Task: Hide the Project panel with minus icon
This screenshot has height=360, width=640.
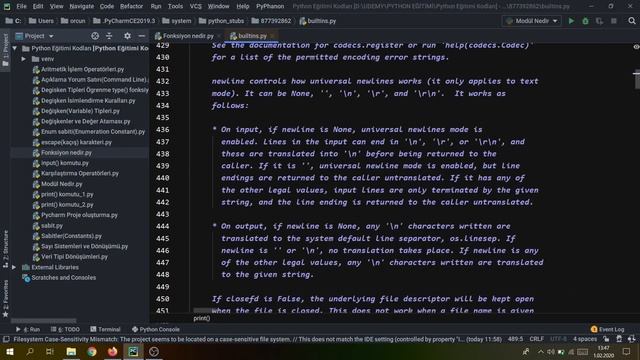Action: click(141, 36)
